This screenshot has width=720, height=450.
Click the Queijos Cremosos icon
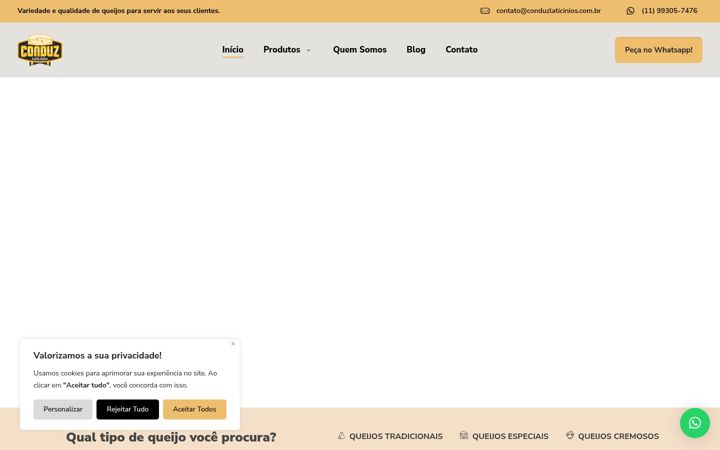click(x=570, y=435)
